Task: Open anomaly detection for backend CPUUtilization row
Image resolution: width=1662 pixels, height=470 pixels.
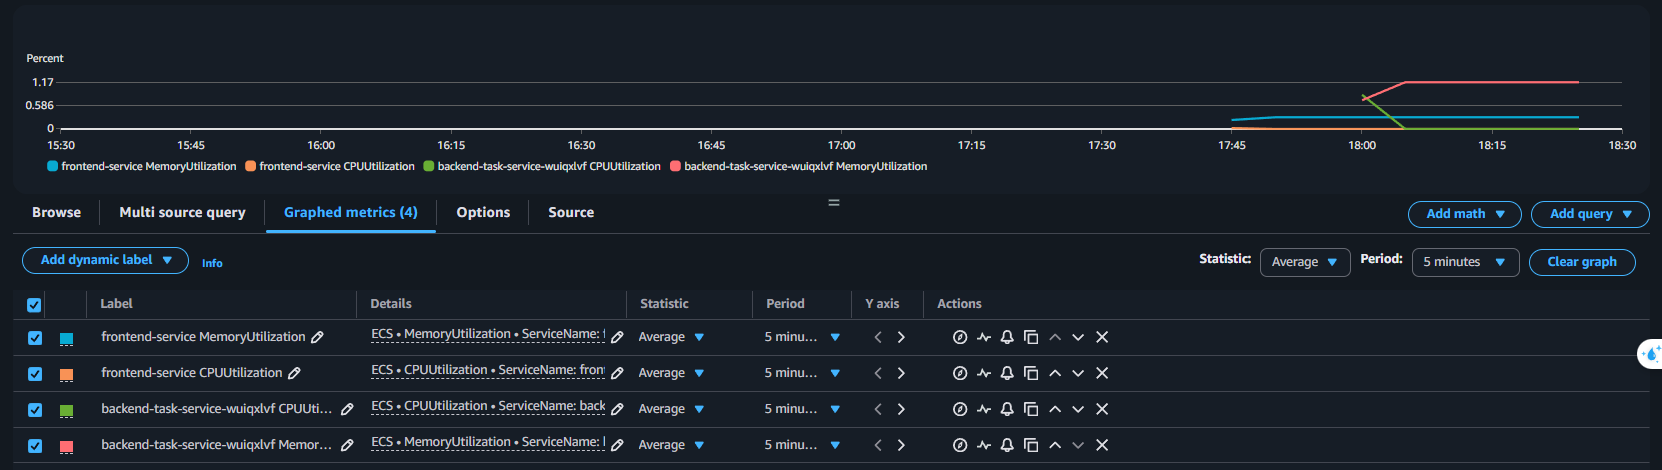Action: point(984,409)
